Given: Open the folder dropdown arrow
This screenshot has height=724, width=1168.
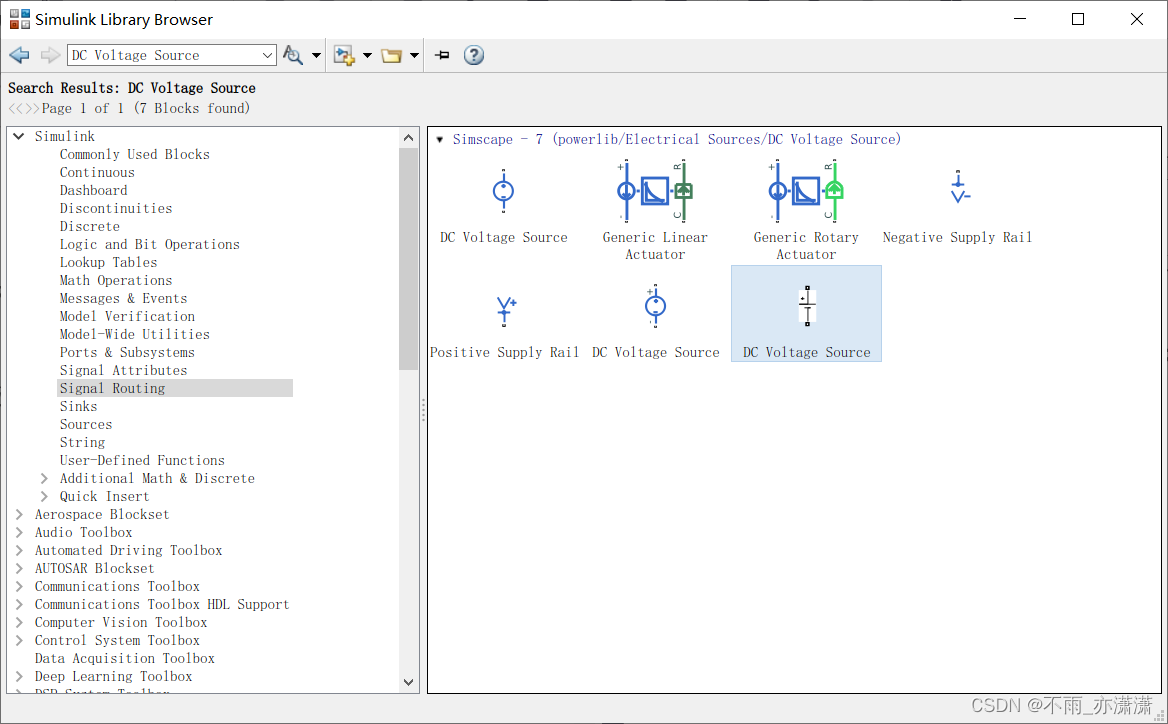Looking at the screenshot, I should click(414, 55).
